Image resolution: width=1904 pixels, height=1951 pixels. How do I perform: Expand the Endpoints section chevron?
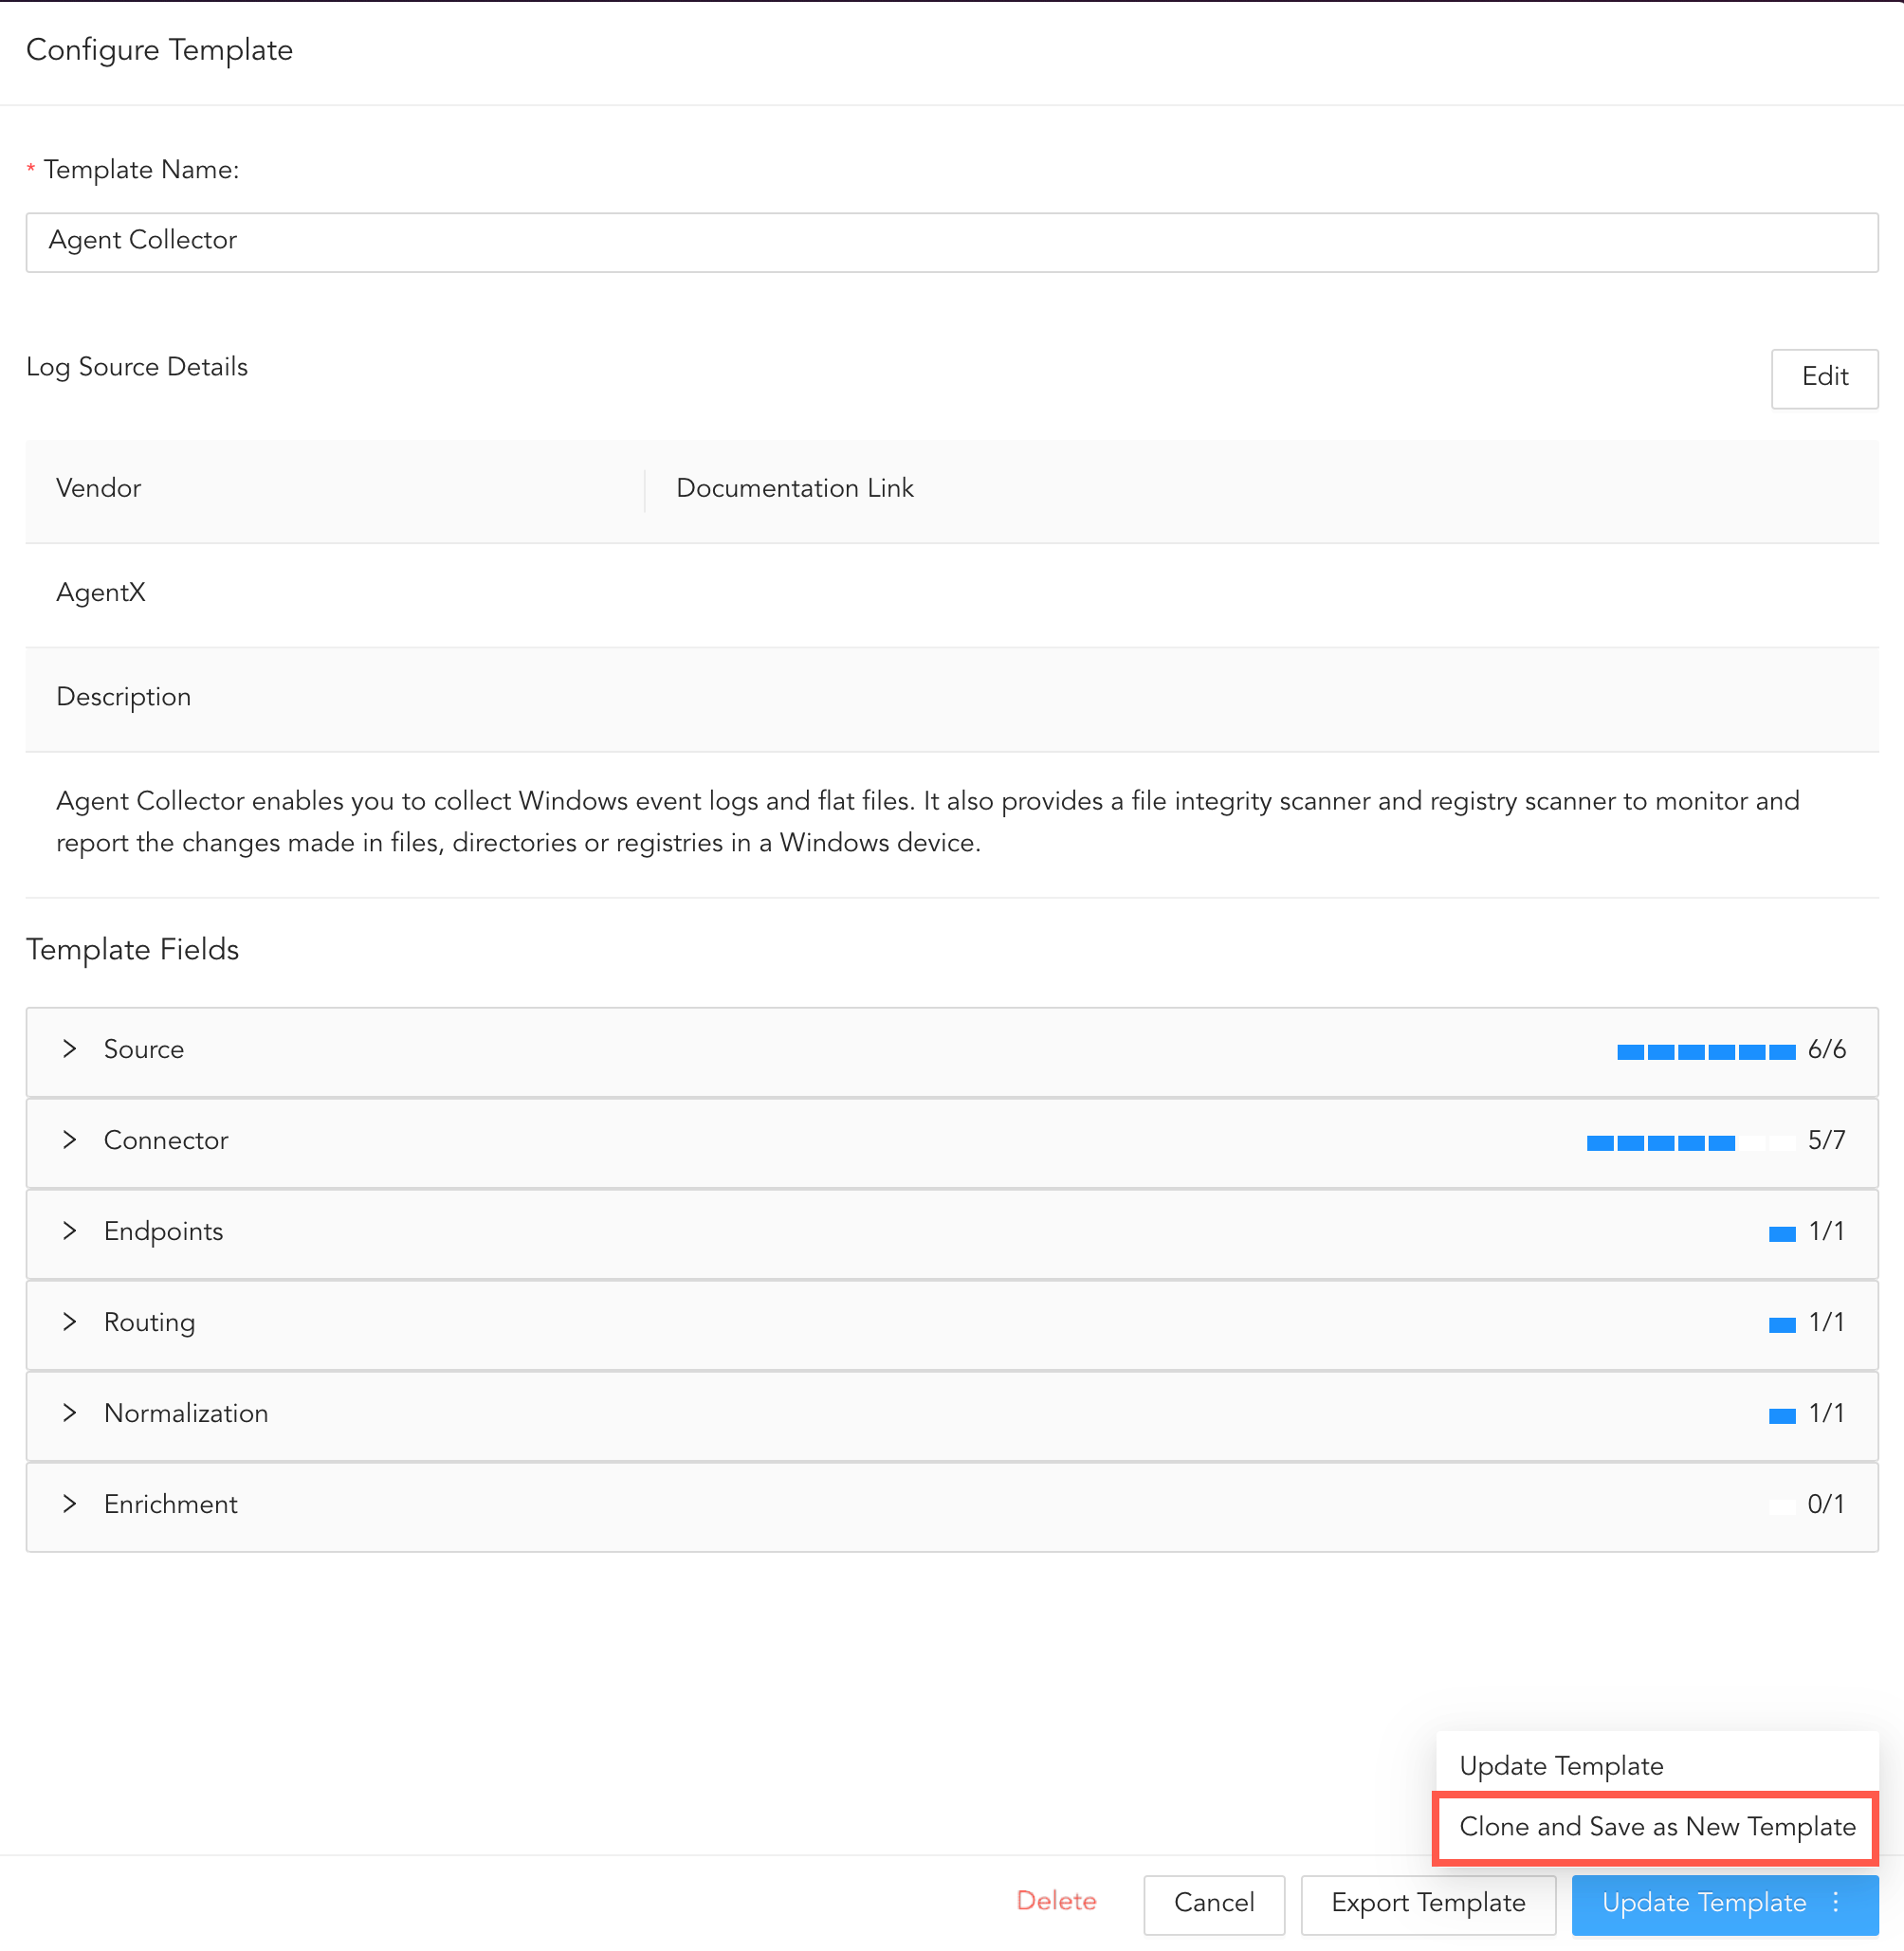pos(69,1231)
